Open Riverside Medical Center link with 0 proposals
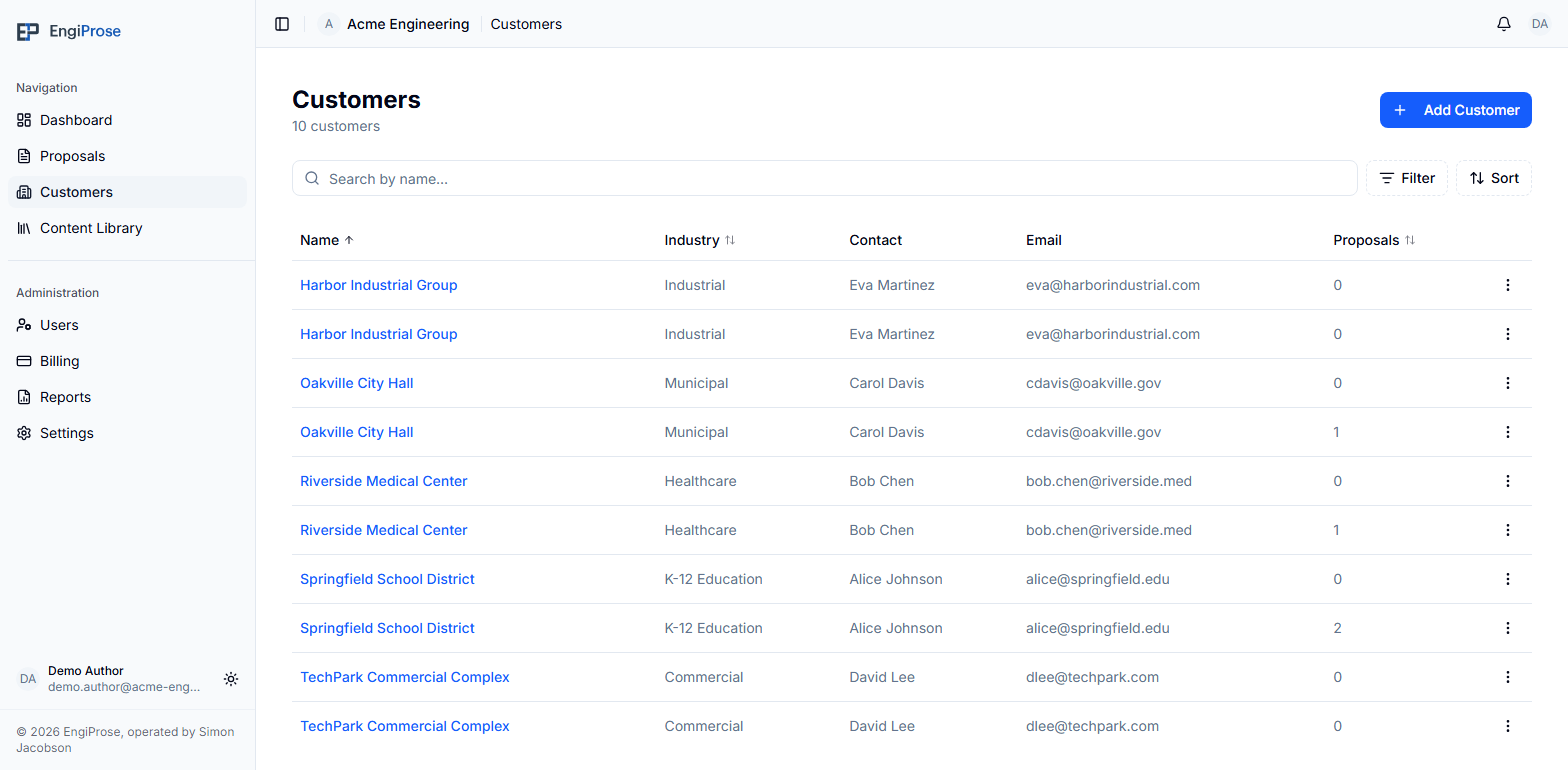The width and height of the screenshot is (1568, 770). pos(384,481)
